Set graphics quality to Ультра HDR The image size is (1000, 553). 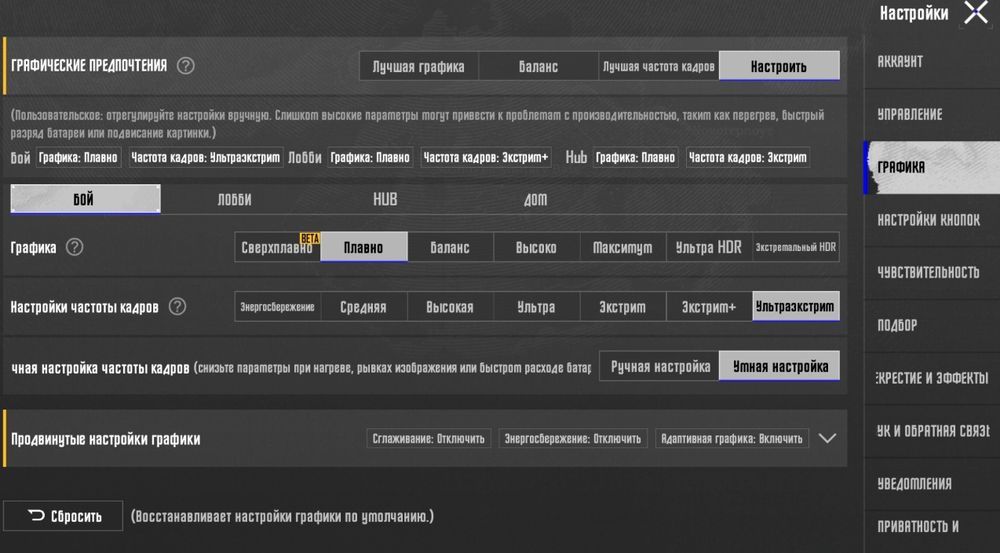click(709, 247)
